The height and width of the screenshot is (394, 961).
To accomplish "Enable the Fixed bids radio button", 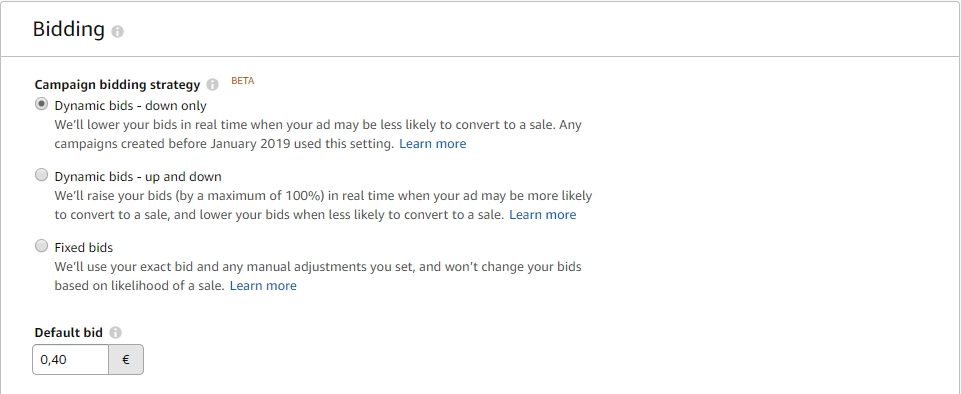I will pyautogui.click(x=41, y=246).
